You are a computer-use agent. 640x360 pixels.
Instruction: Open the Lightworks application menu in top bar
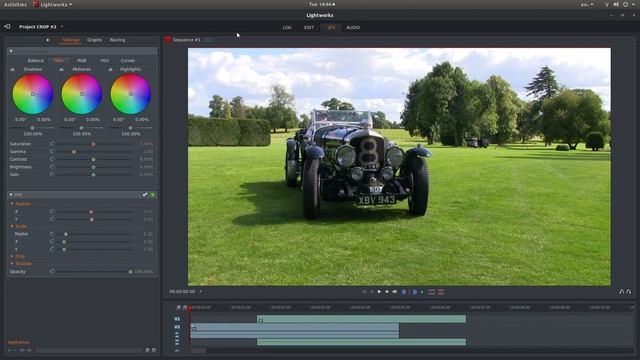point(53,4)
